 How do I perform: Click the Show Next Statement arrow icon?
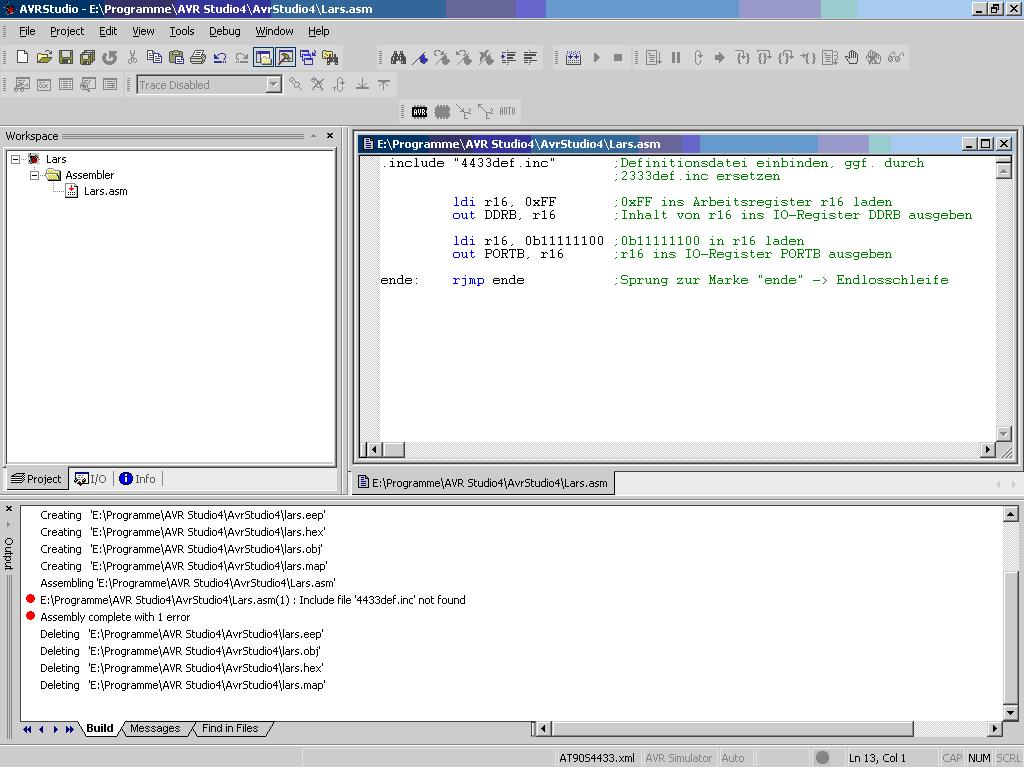pos(720,57)
